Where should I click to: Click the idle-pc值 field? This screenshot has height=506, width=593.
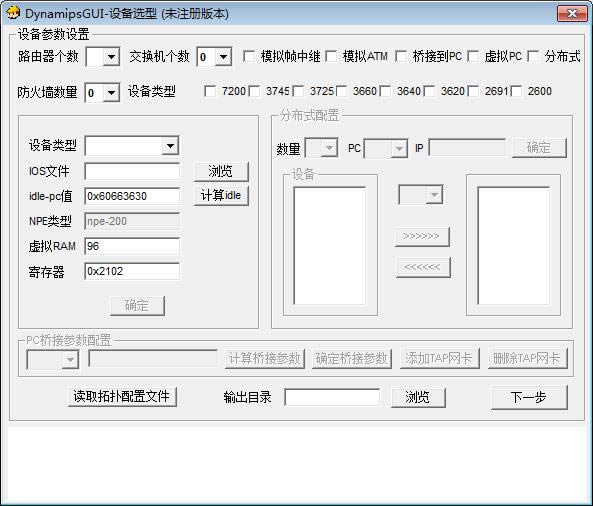[x=132, y=196]
